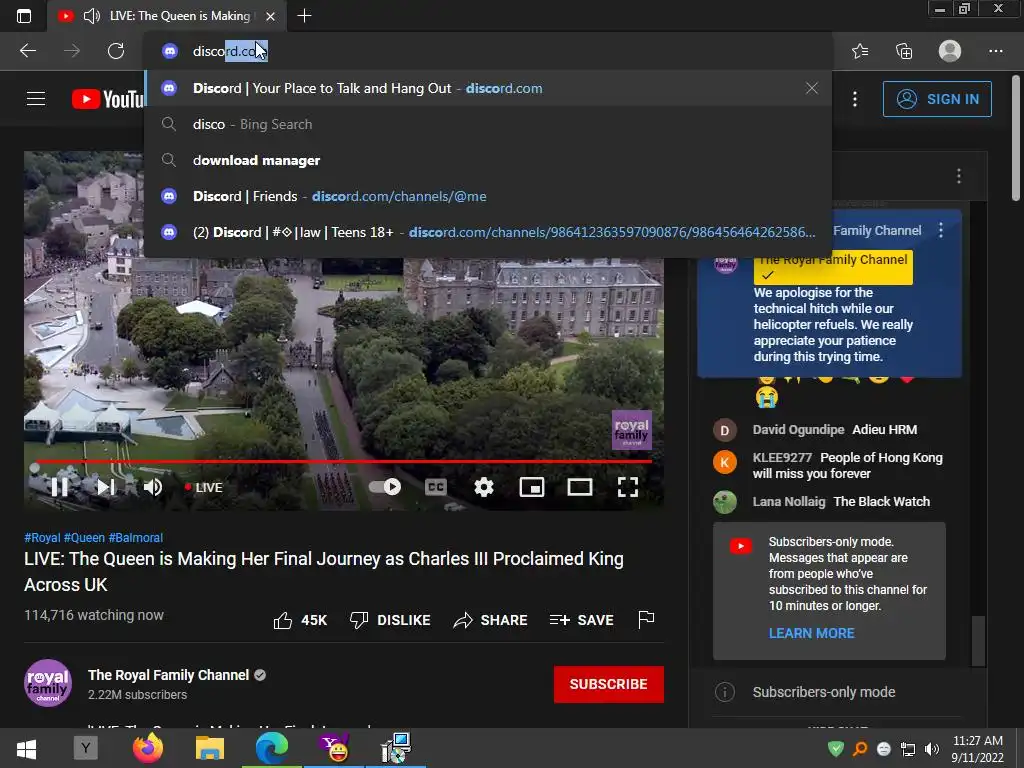Reload the current page

pos(116,51)
